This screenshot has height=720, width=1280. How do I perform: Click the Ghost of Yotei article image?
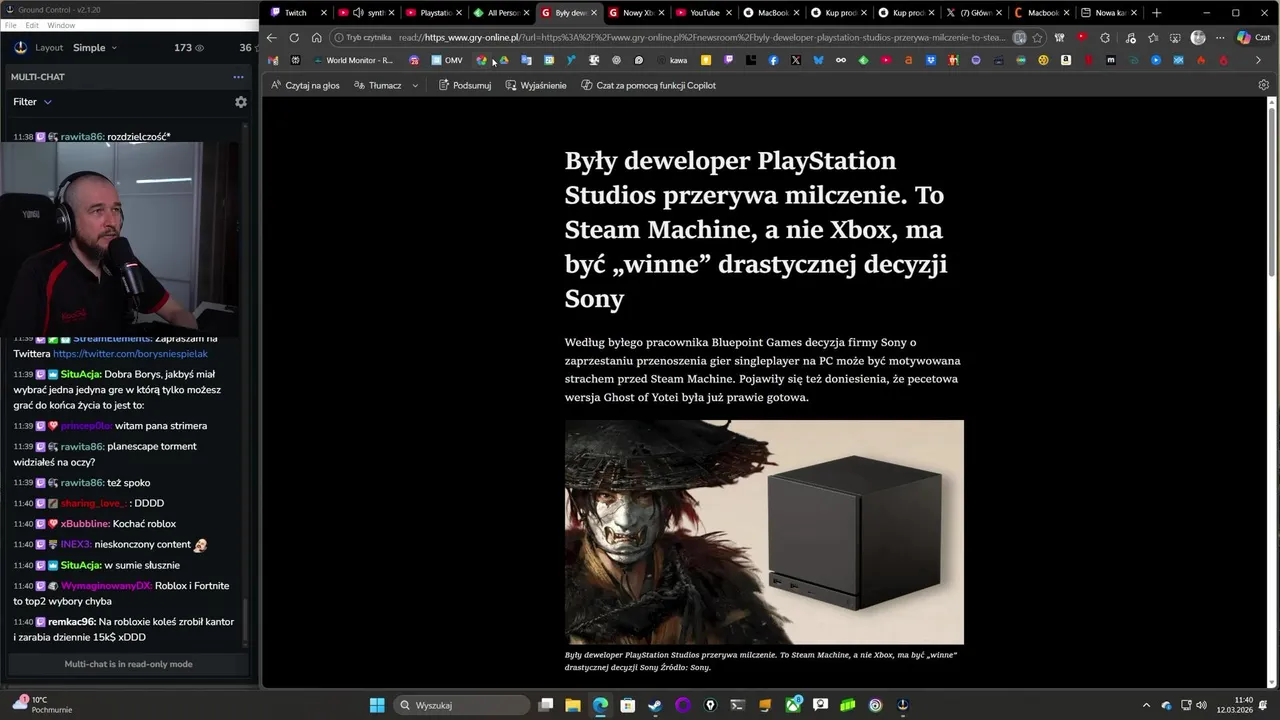(764, 532)
